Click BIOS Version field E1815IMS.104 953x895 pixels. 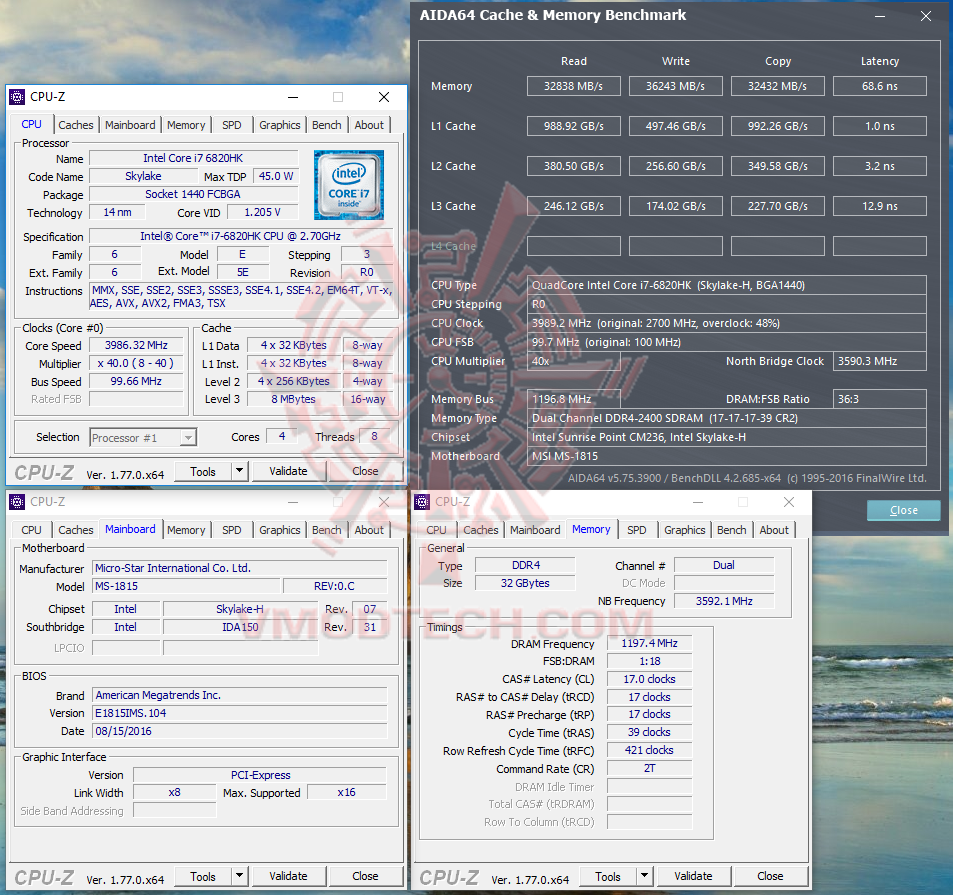coord(240,713)
